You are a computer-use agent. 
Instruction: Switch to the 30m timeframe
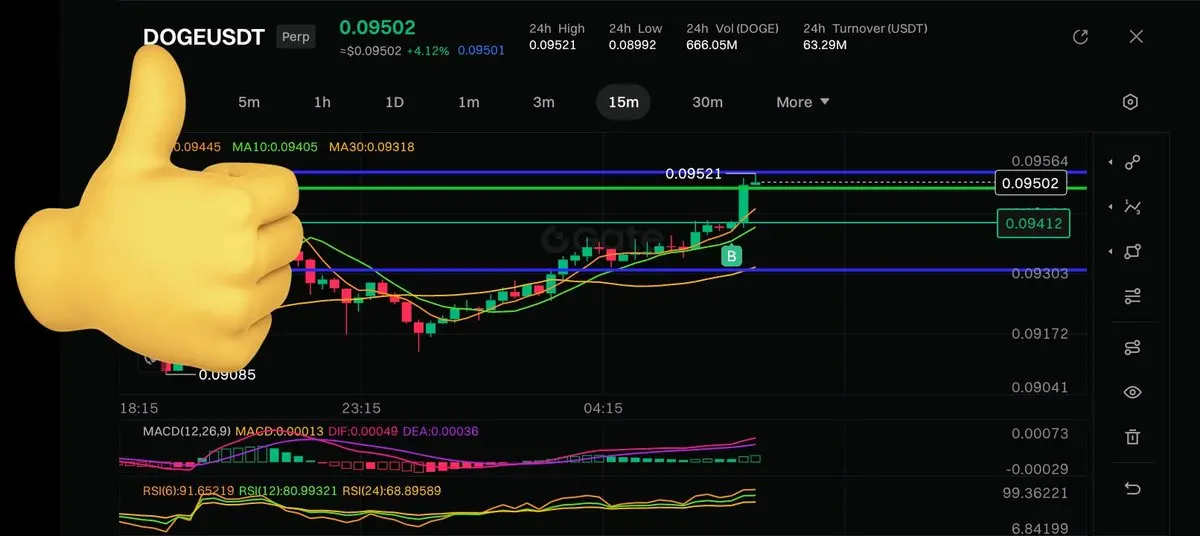click(x=707, y=102)
